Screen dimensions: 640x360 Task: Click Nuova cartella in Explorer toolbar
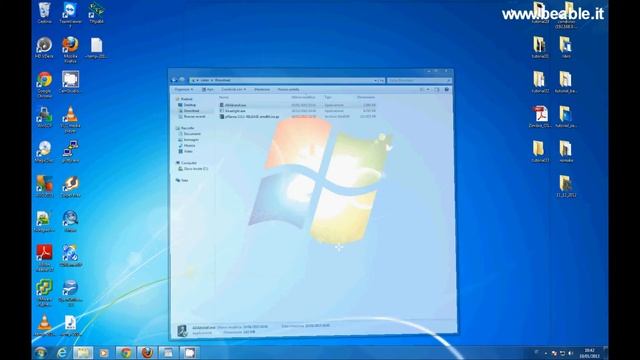click(x=289, y=89)
